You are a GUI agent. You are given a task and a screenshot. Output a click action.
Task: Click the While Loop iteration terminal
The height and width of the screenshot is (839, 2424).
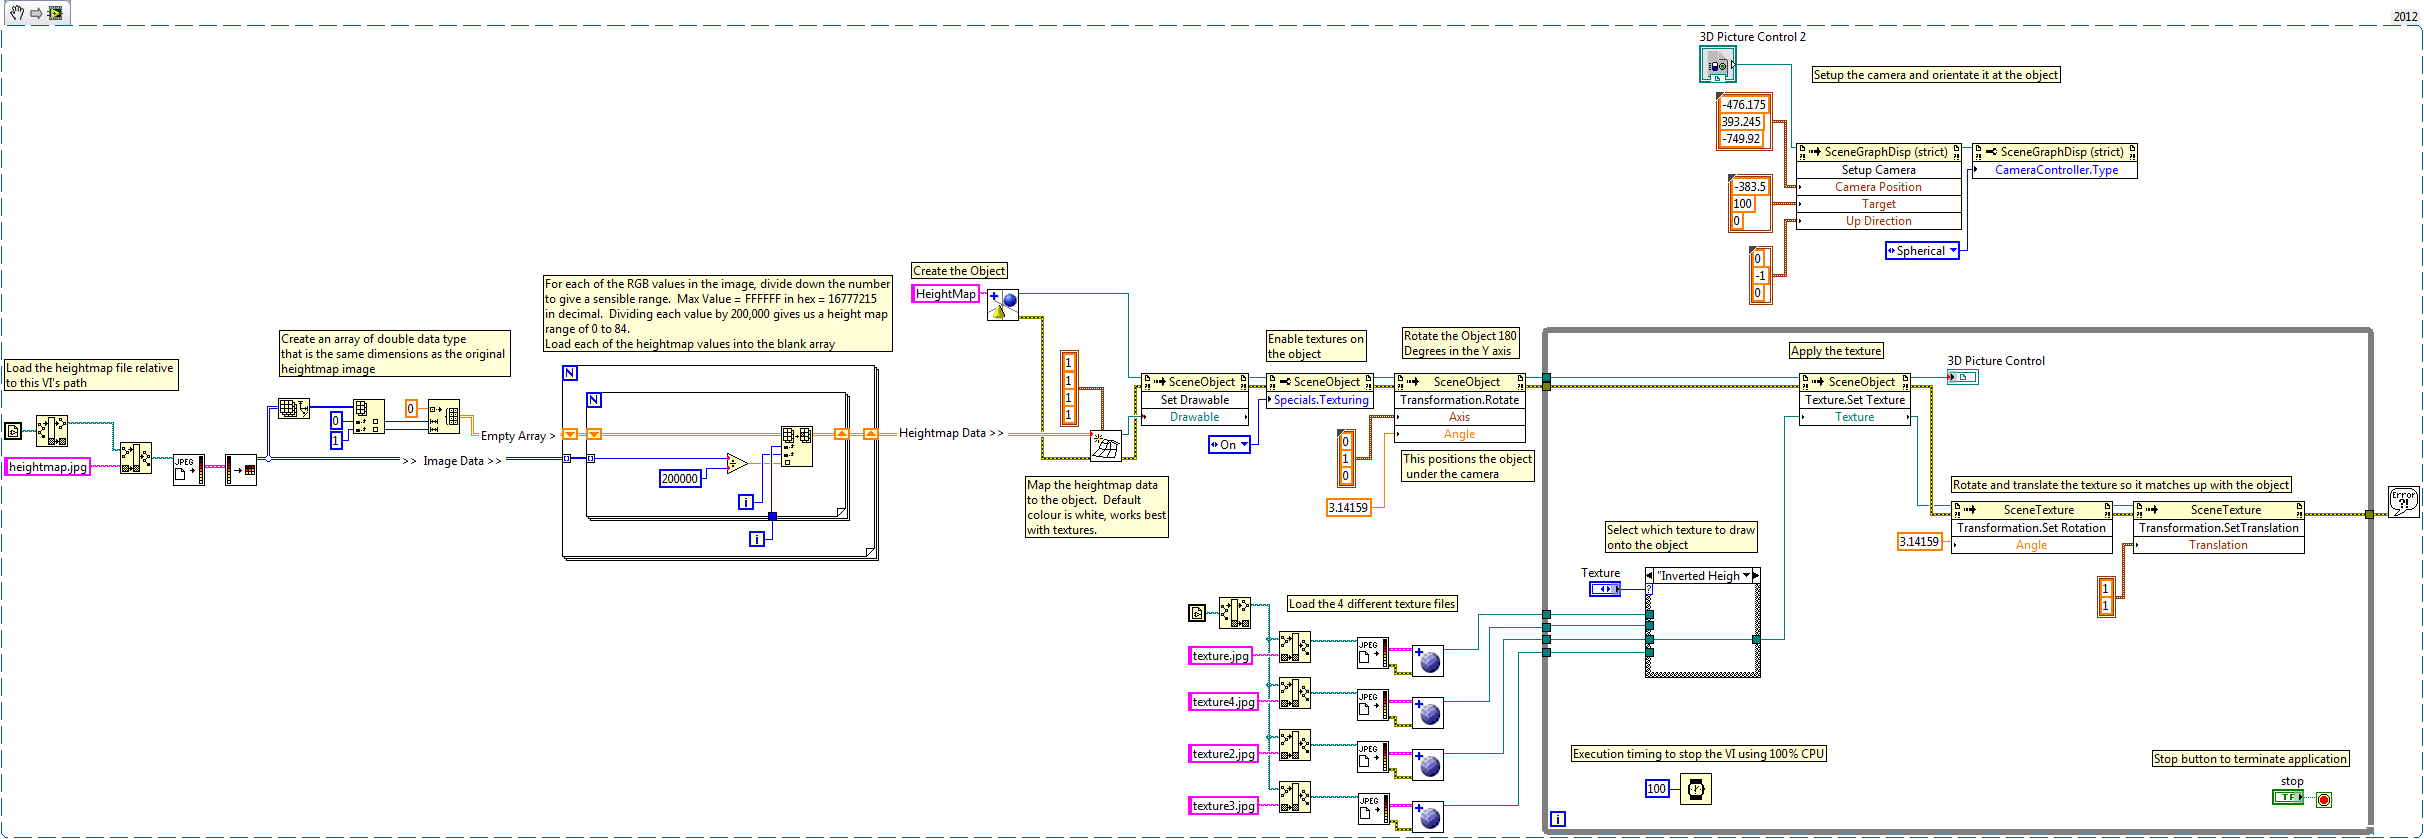[1558, 819]
